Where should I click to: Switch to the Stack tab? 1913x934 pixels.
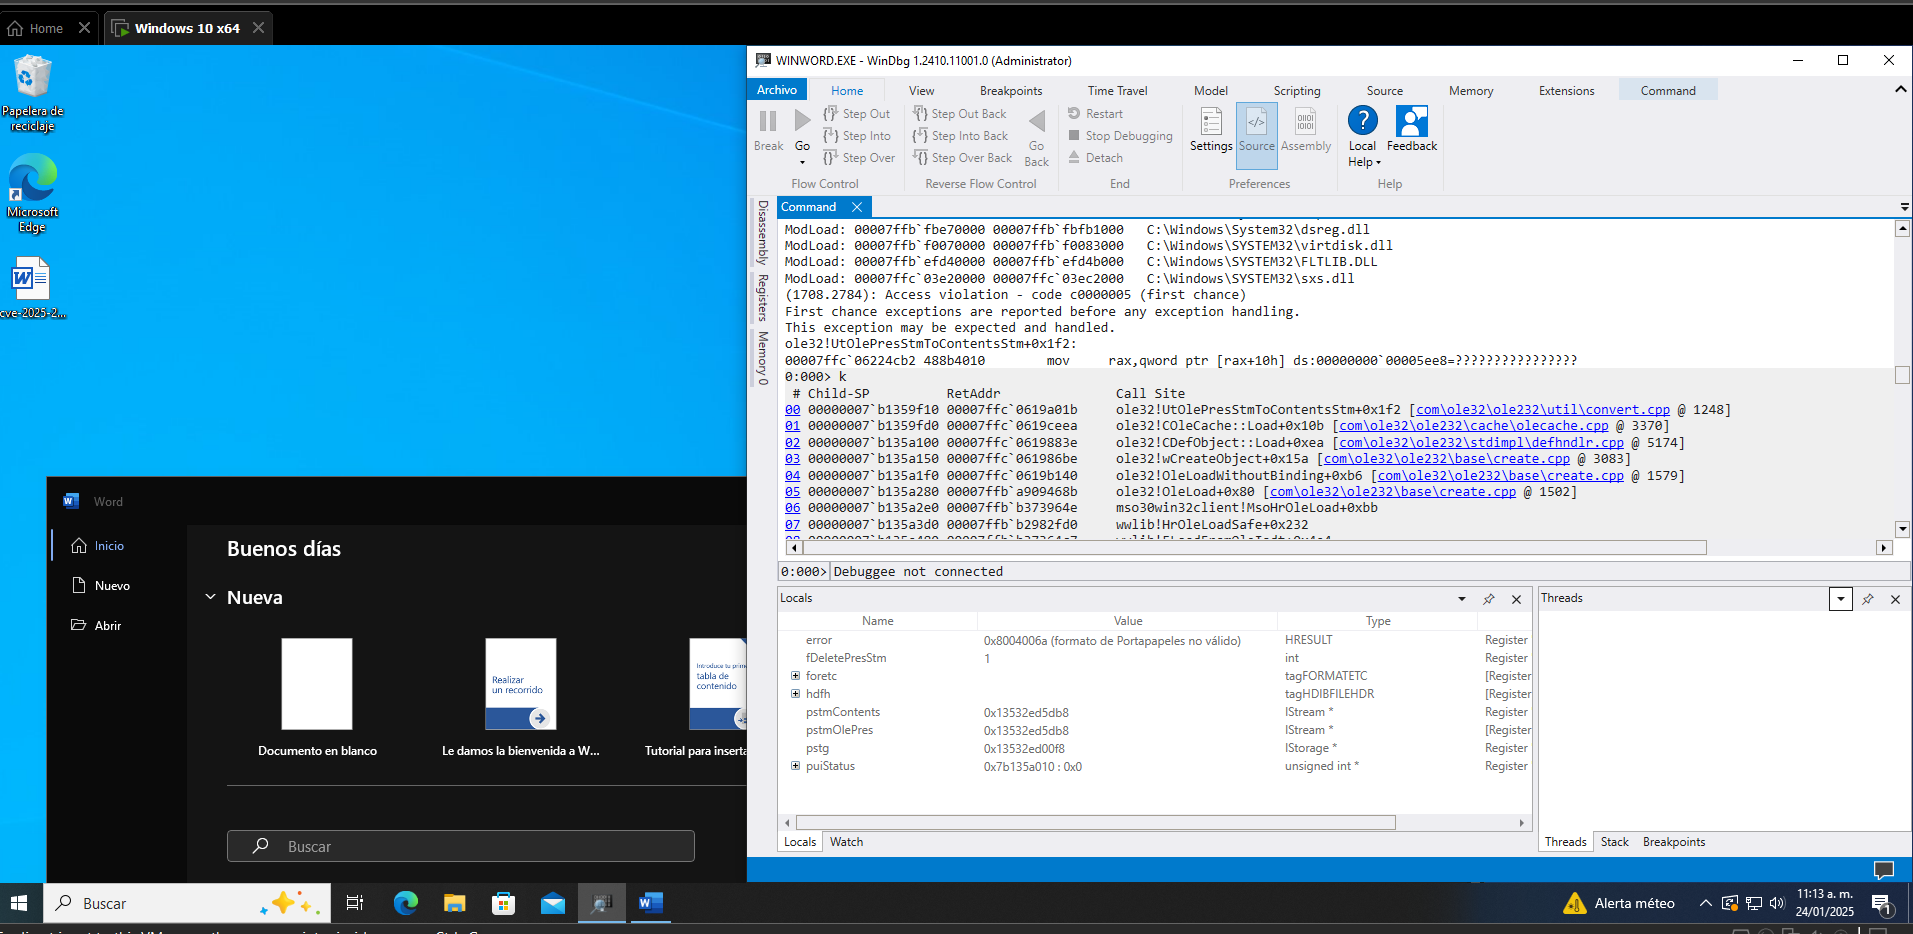coord(1614,842)
